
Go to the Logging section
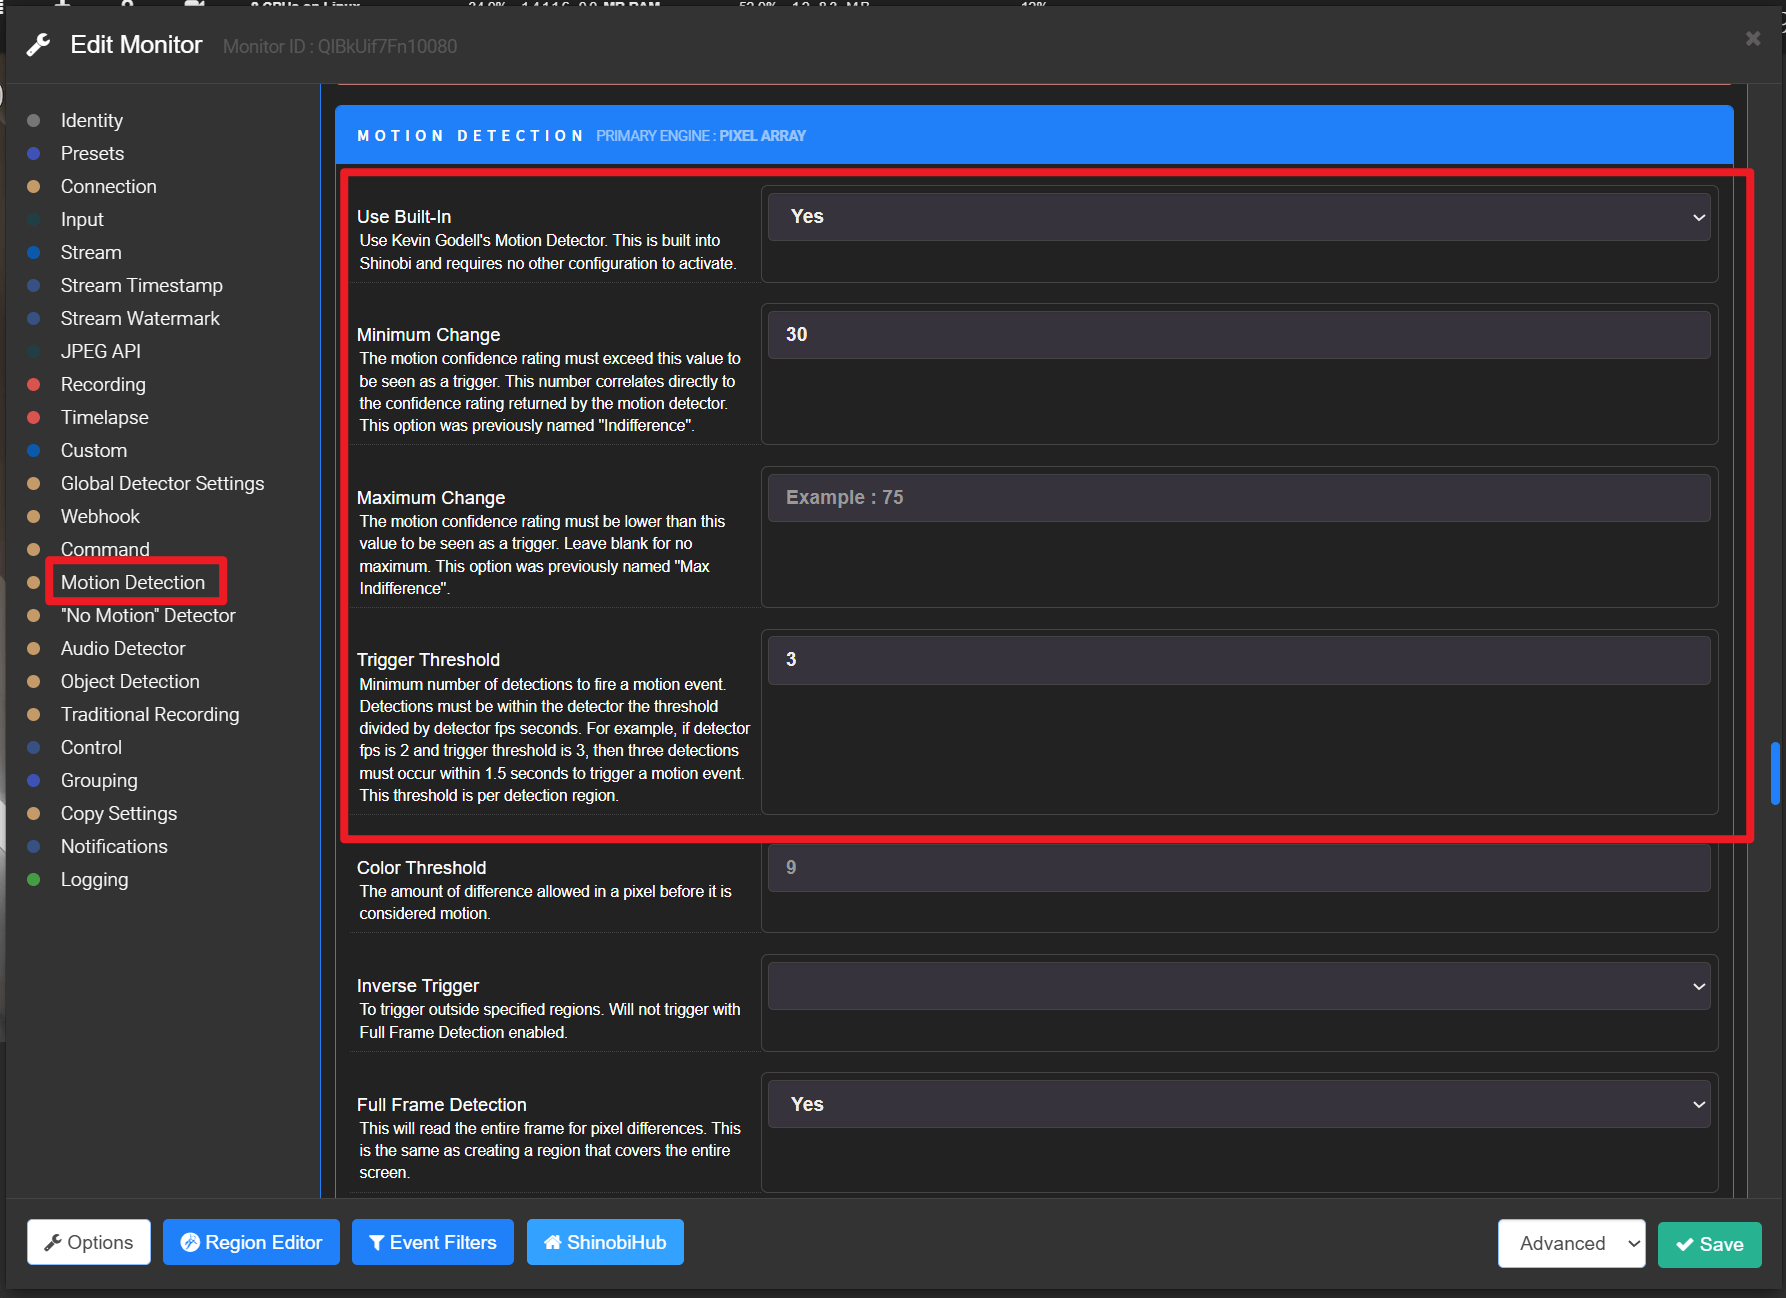(x=94, y=879)
